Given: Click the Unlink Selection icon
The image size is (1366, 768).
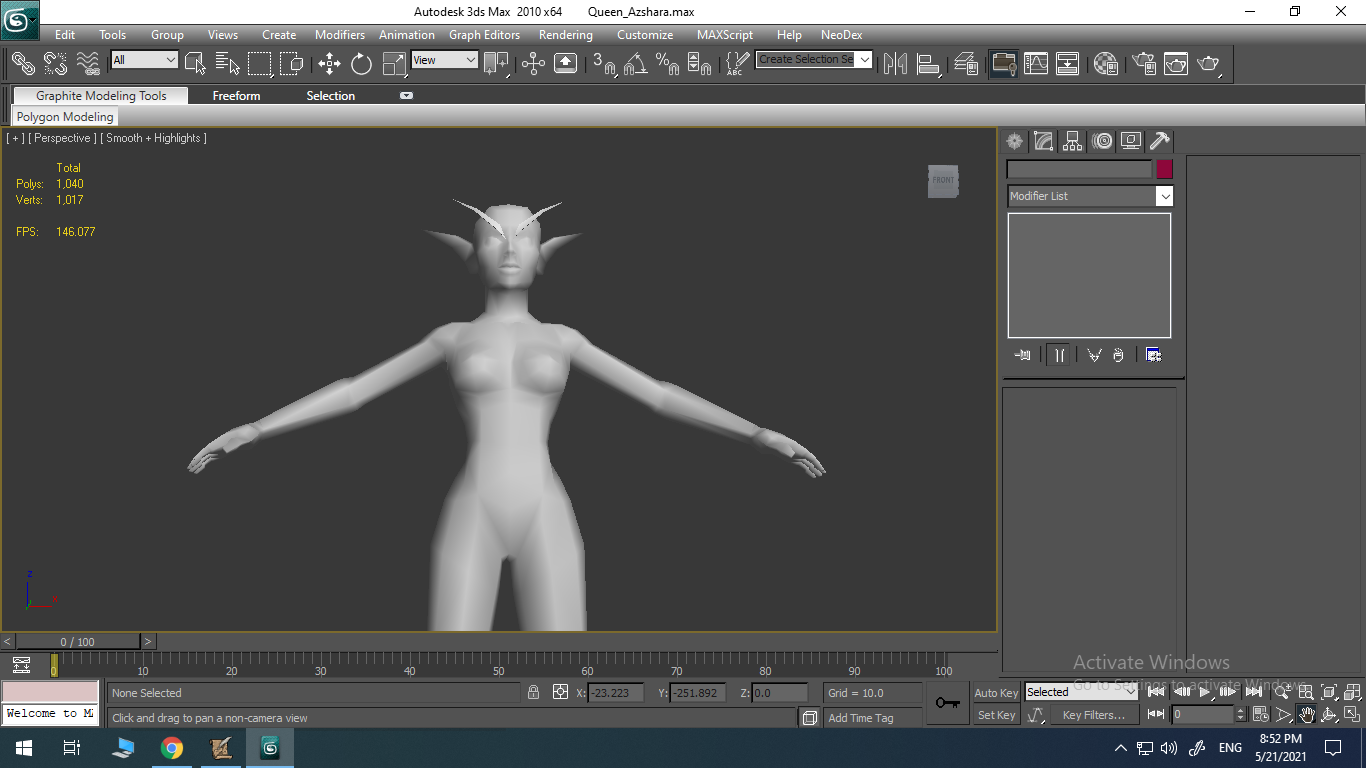Looking at the screenshot, I should pos(55,64).
